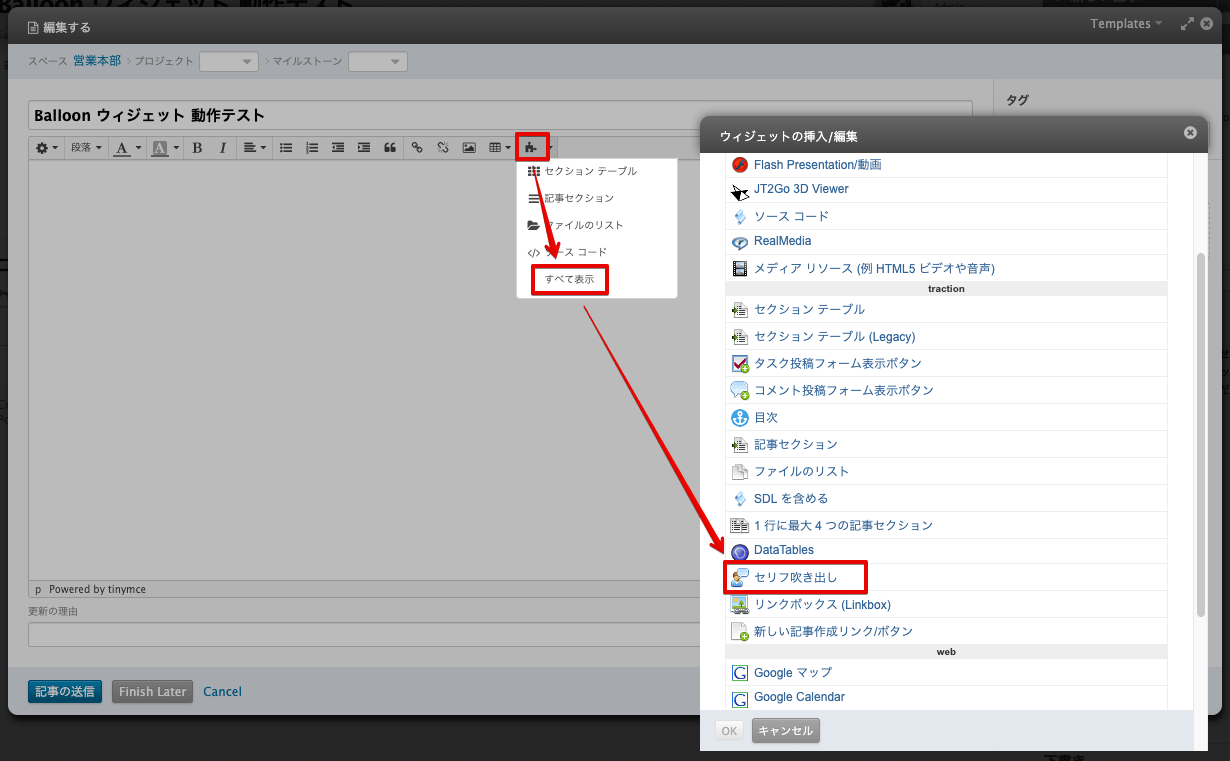Click the insert link icon
Screen dimensions: 1230x761
tap(417, 148)
